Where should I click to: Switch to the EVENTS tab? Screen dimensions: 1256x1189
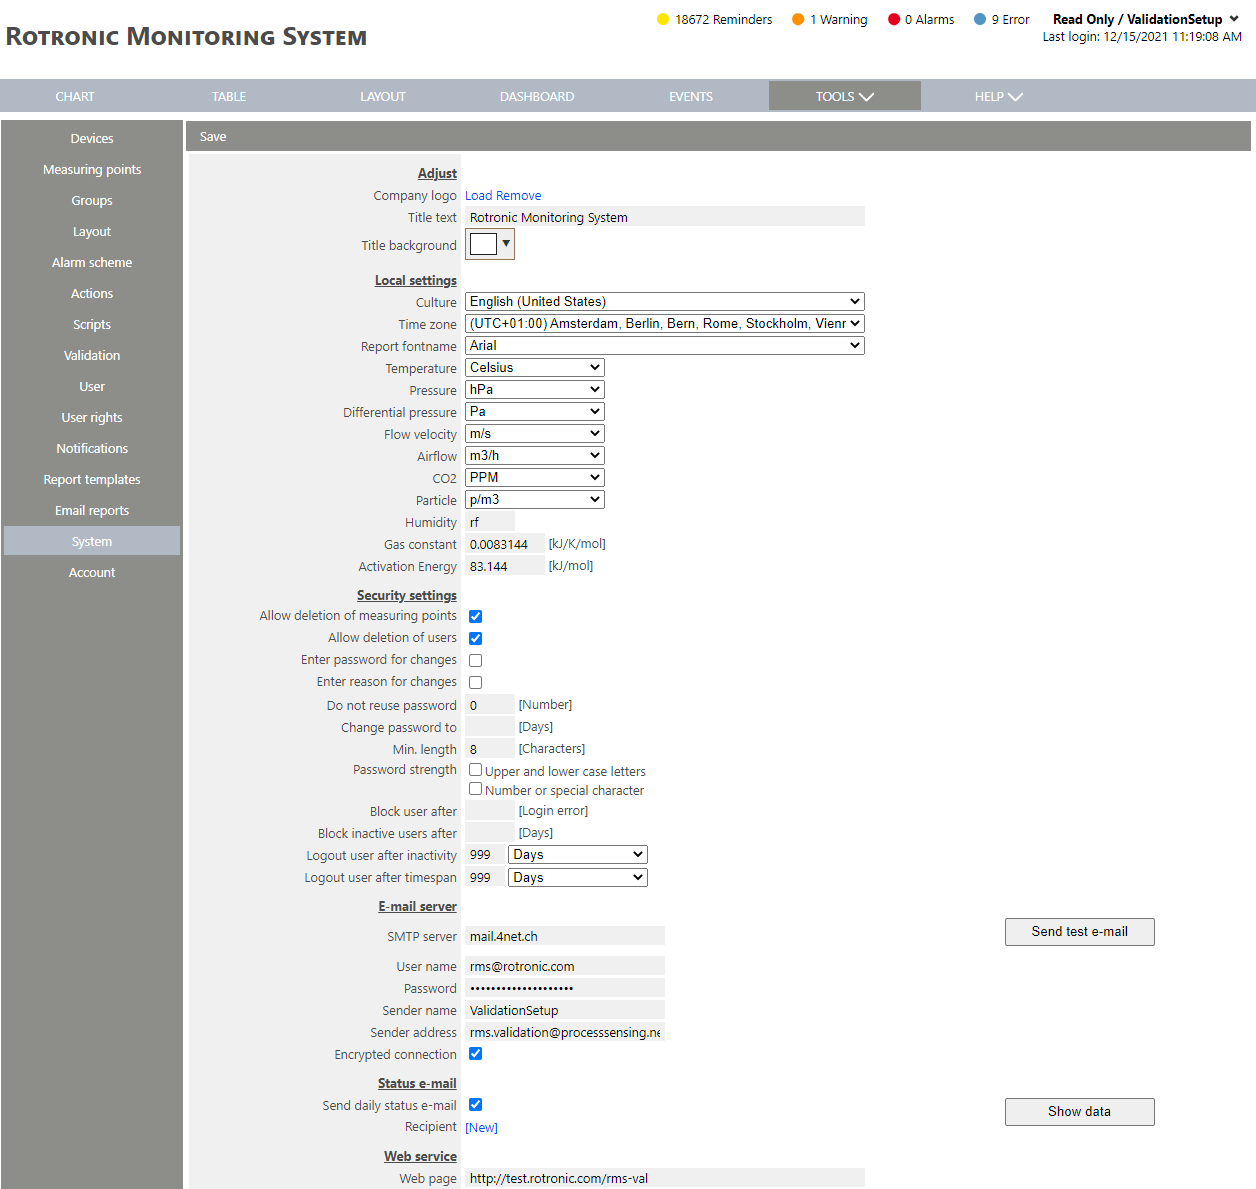click(x=691, y=96)
